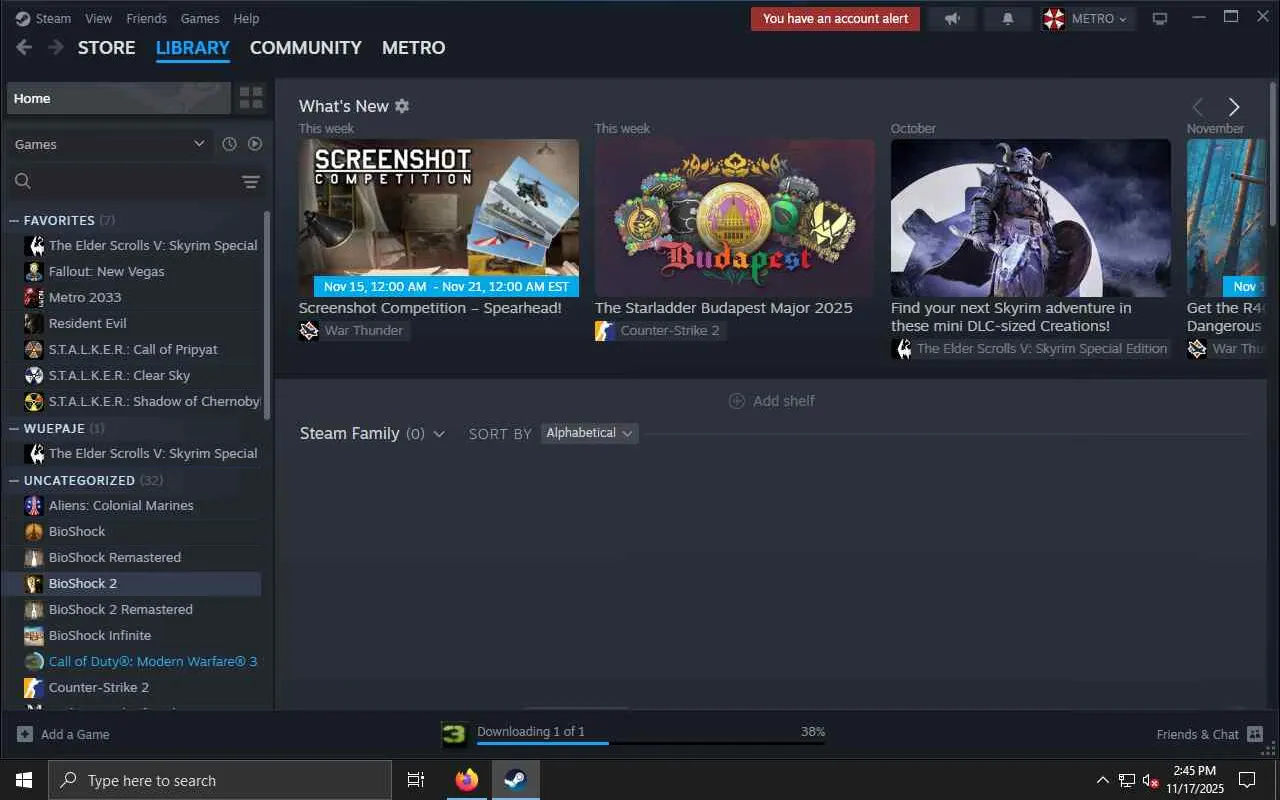Image resolution: width=1280 pixels, height=800 pixels.
Task: Show previous What's New items
Action: [1198, 107]
